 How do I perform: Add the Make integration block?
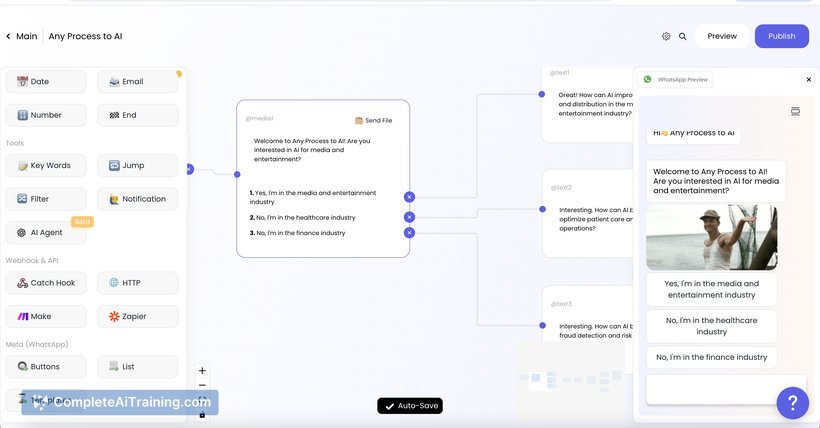click(x=46, y=316)
